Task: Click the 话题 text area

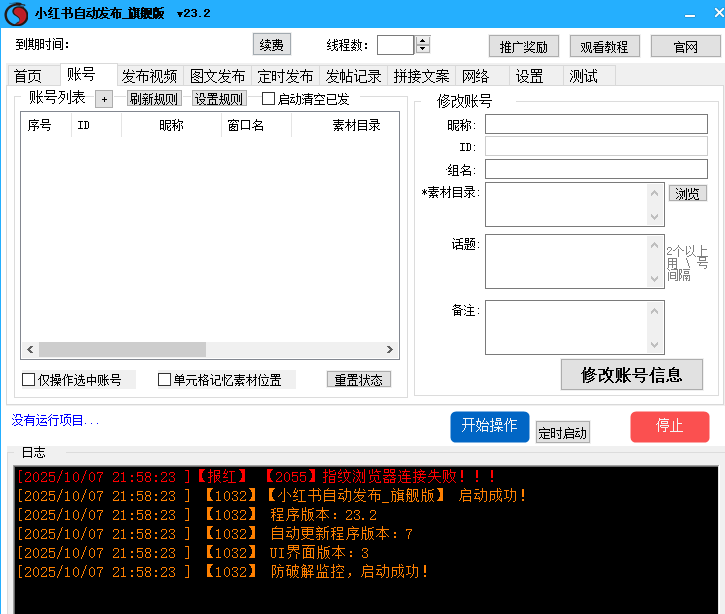Action: tap(566, 261)
